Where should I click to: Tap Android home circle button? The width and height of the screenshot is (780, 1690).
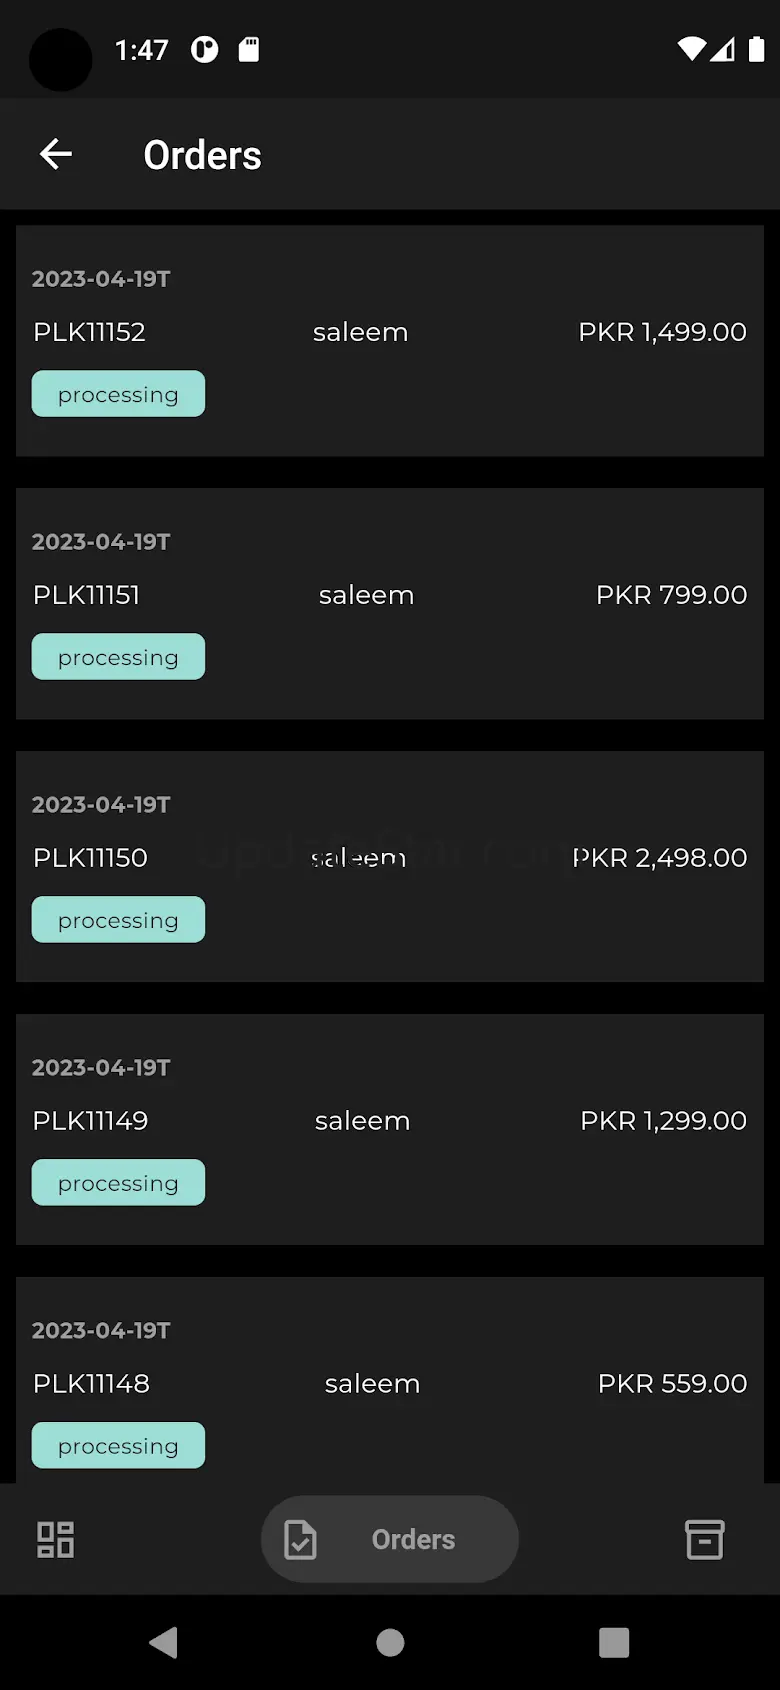(x=390, y=1642)
